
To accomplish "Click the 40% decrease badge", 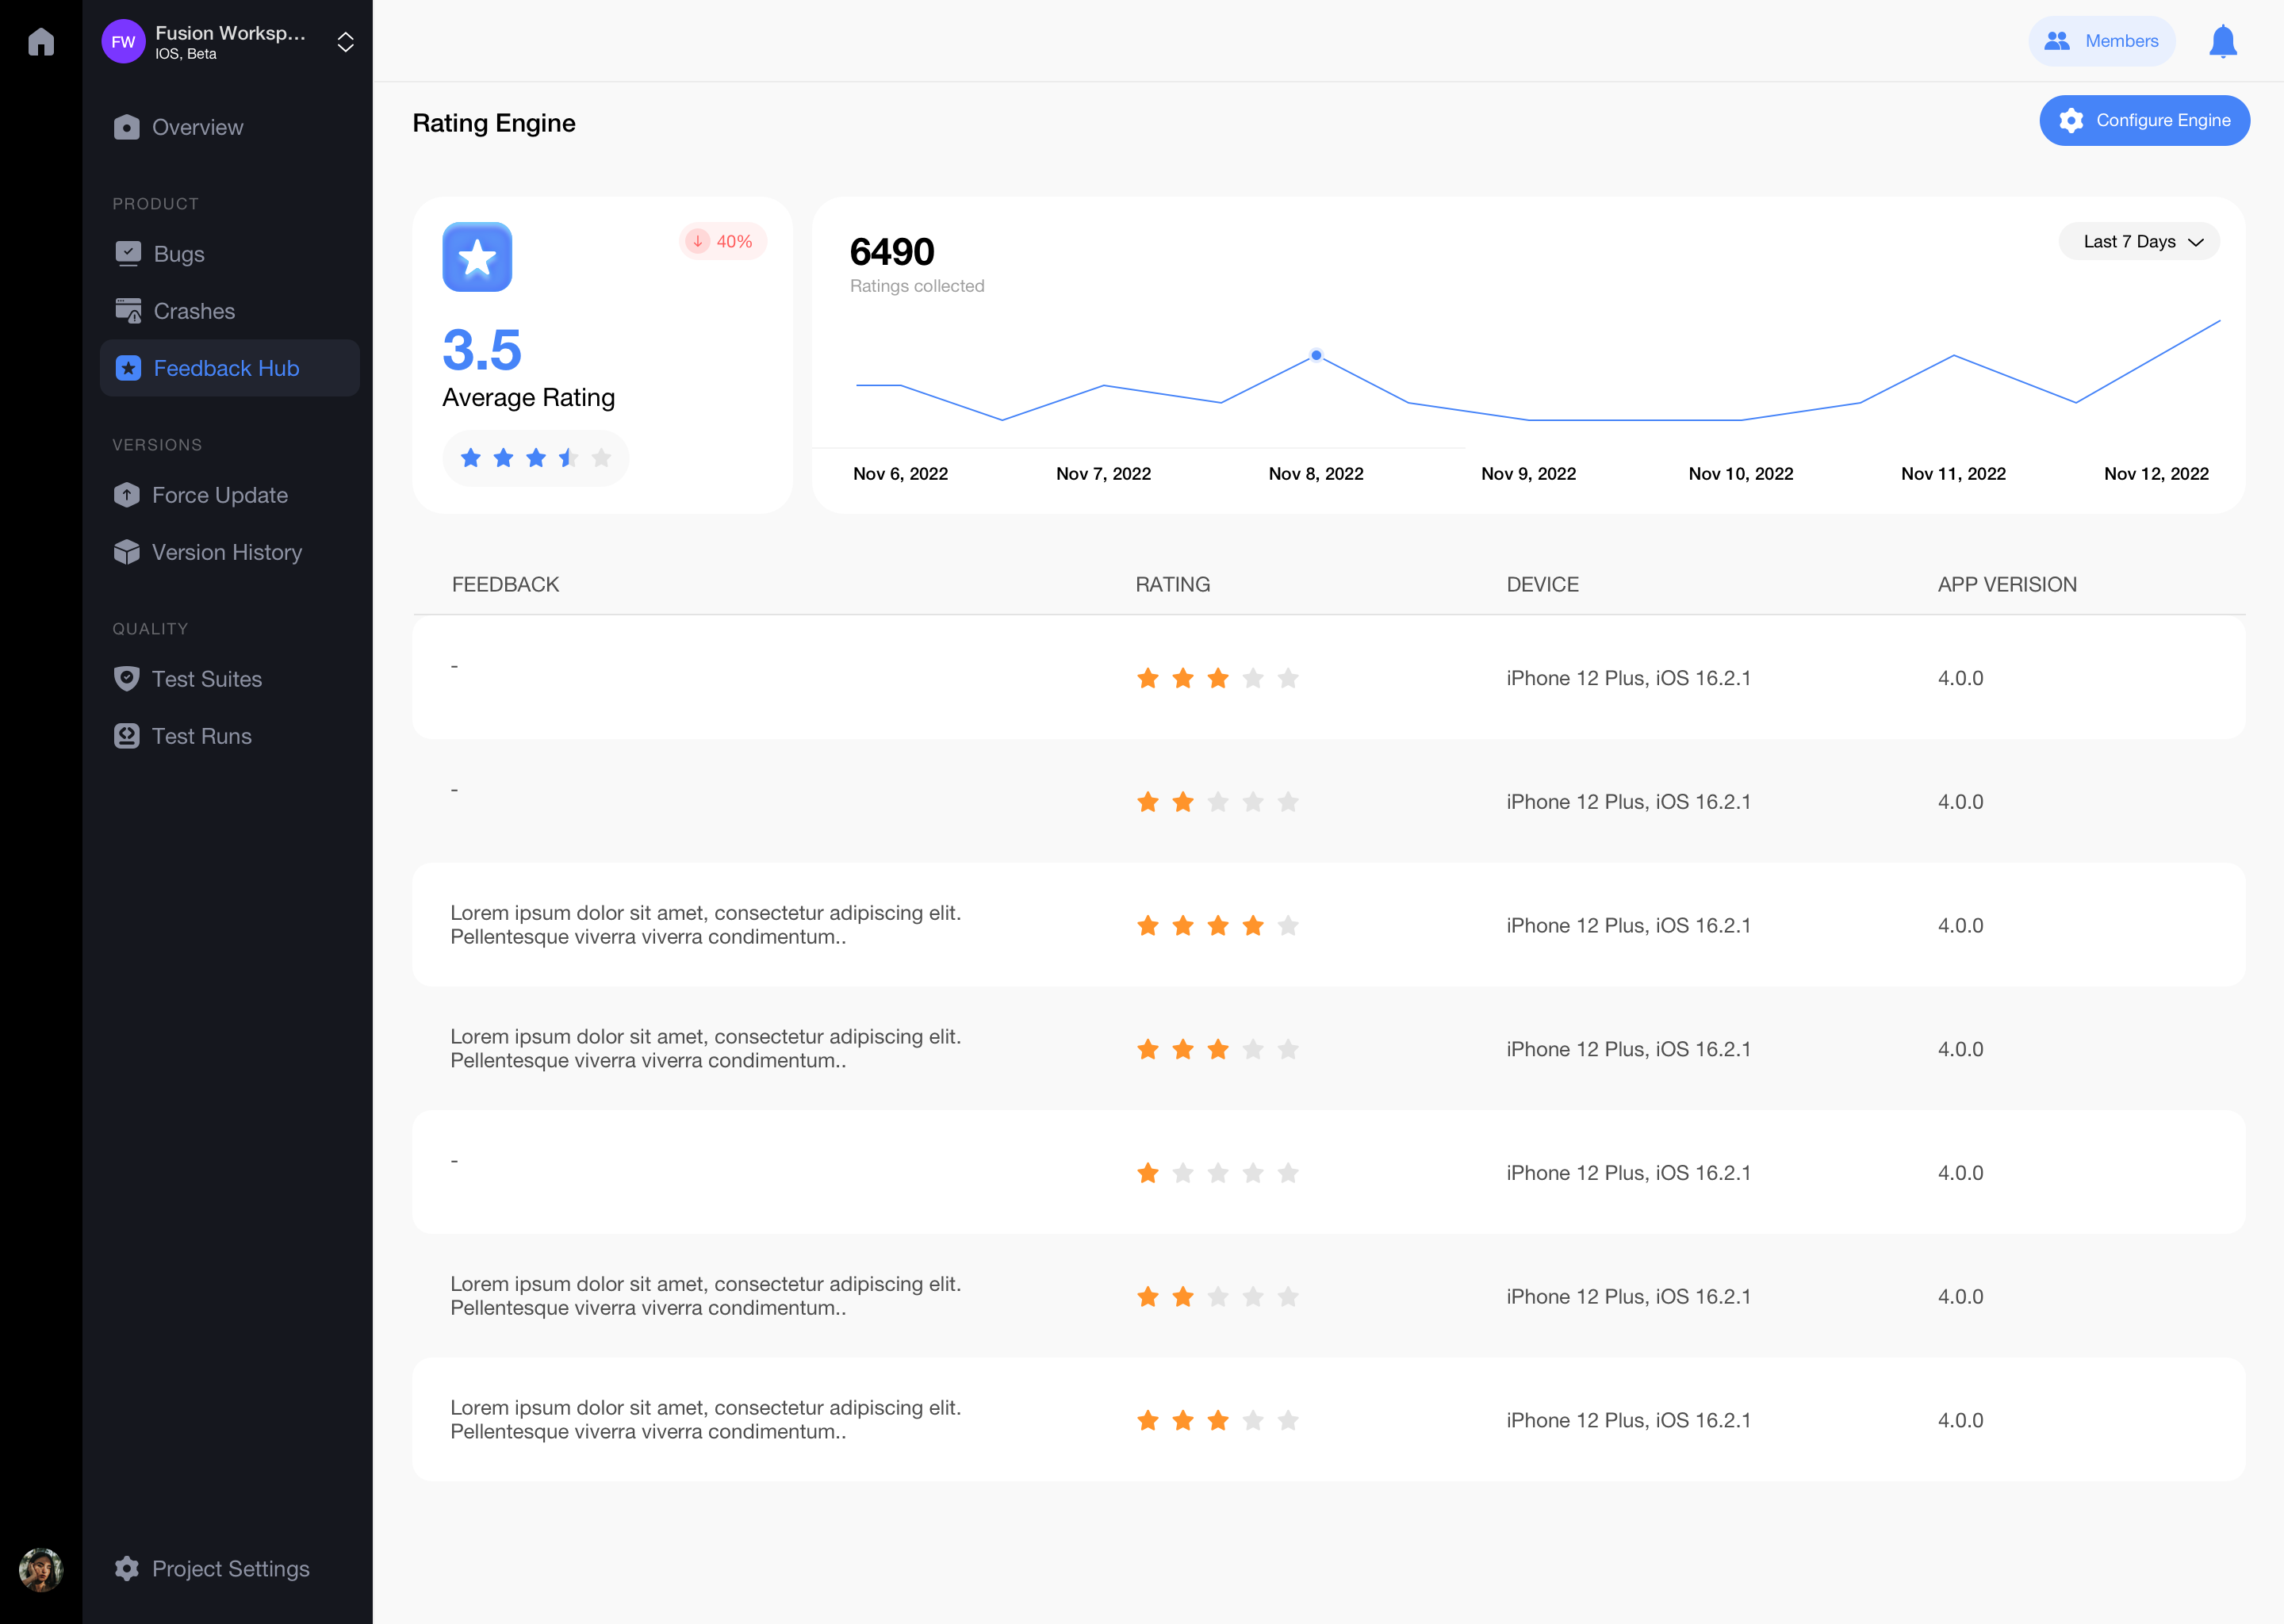I will (722, 242).
